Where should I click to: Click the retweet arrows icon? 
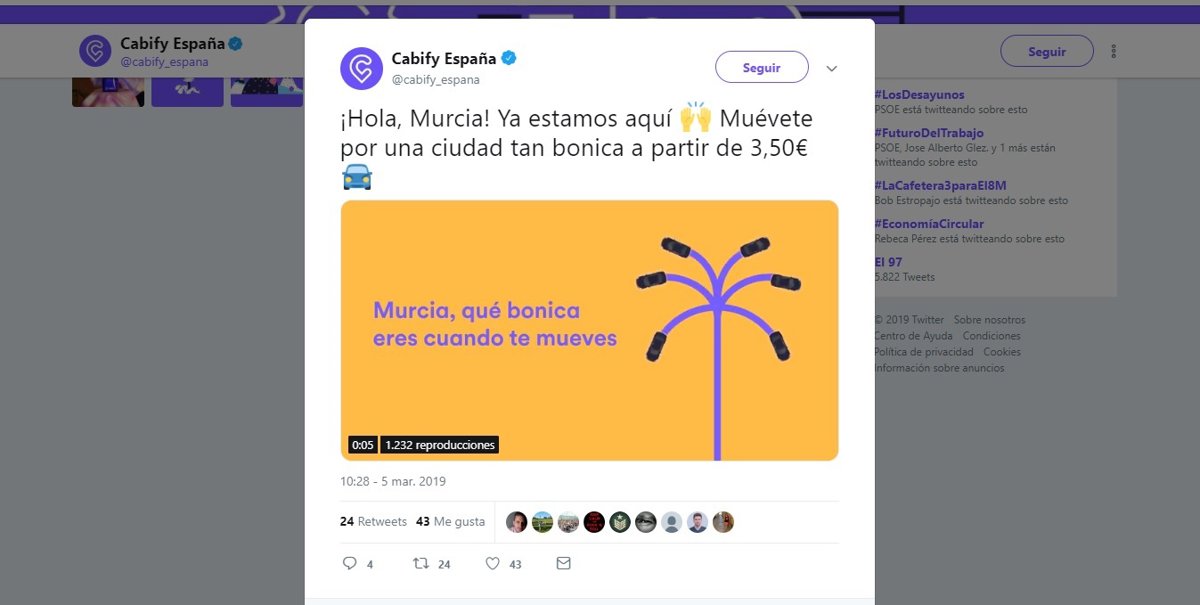pyautogui.click(x=421, y=564)
